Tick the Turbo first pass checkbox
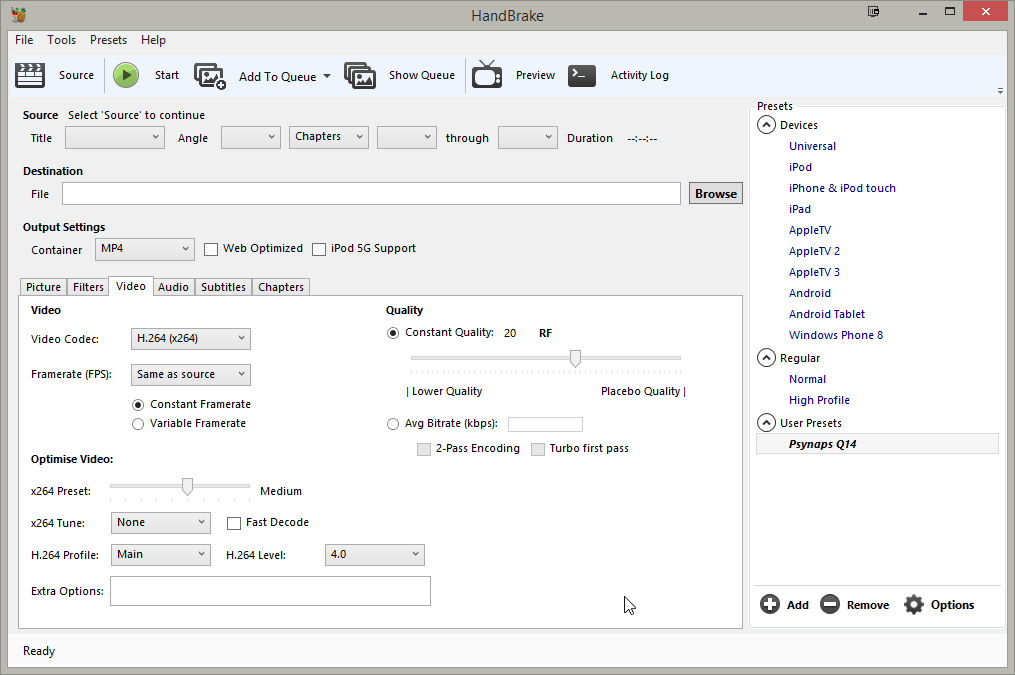 (x=538, y=449)
